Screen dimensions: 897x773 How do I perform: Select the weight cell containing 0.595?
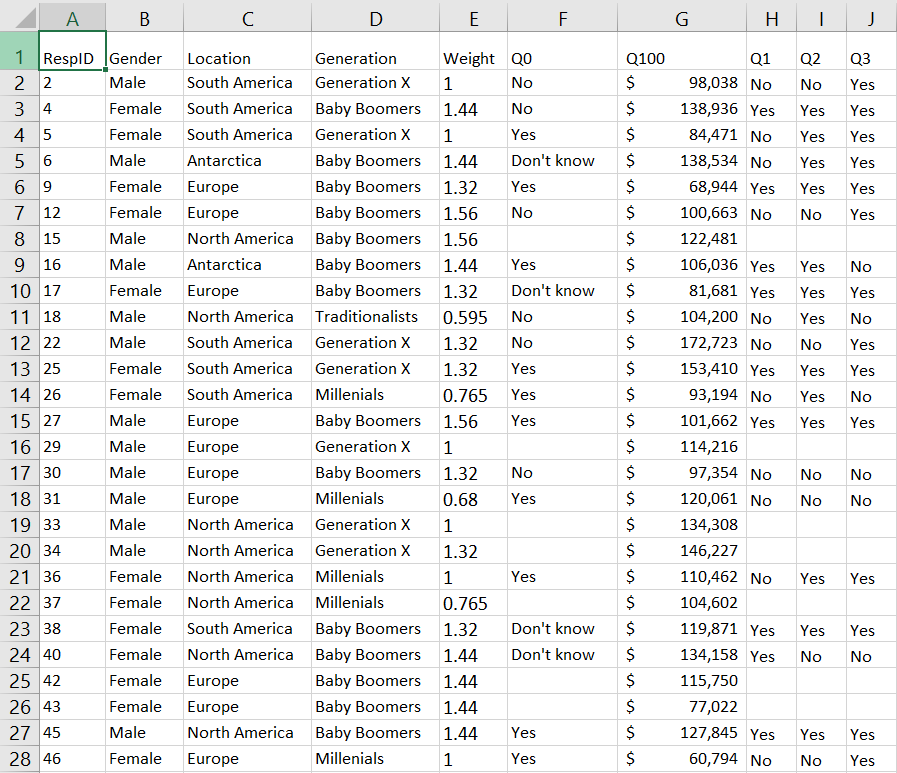click(472, 317)
